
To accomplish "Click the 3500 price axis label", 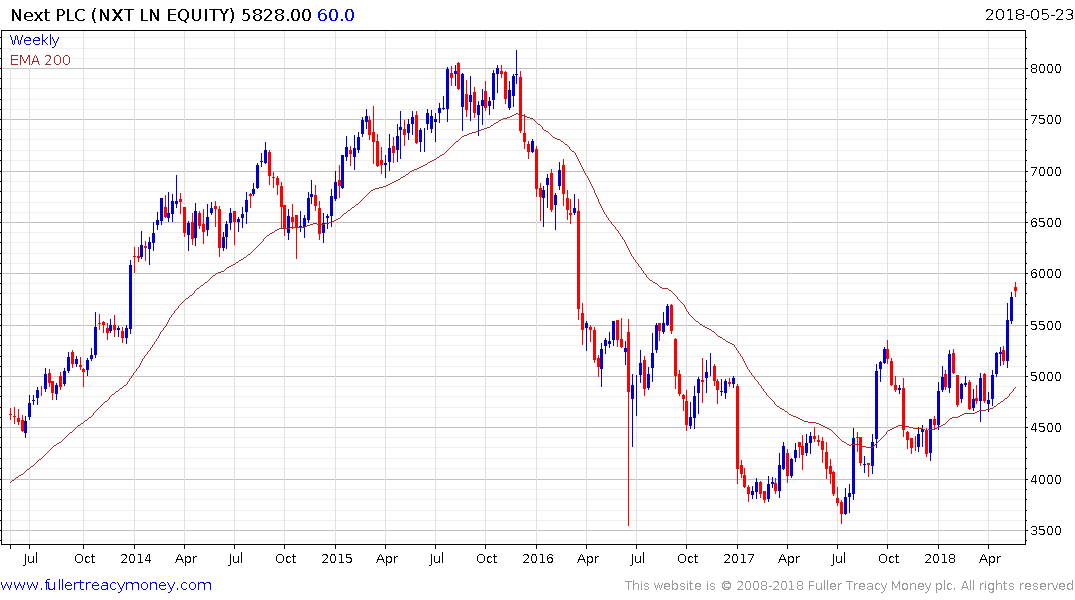I will pyautogui.click(x=1046, y=531).
